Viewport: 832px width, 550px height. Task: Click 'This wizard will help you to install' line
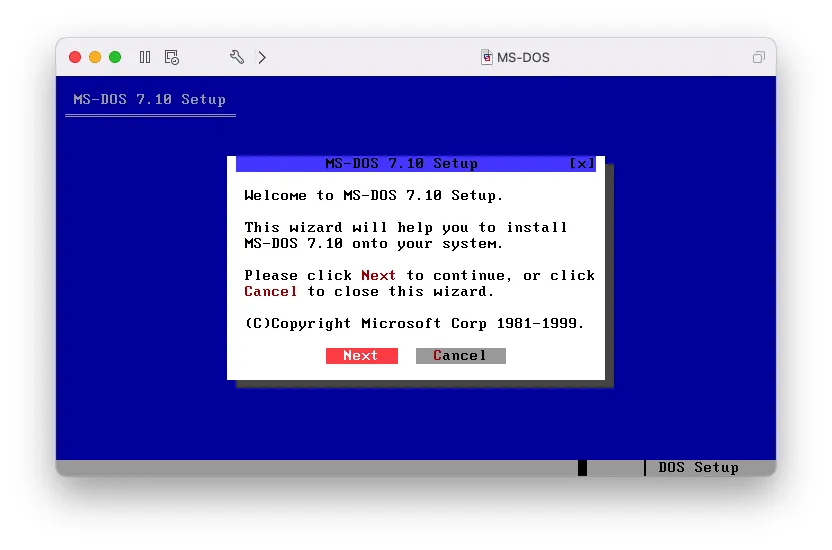pyautogui.click(x=406, y=228)
